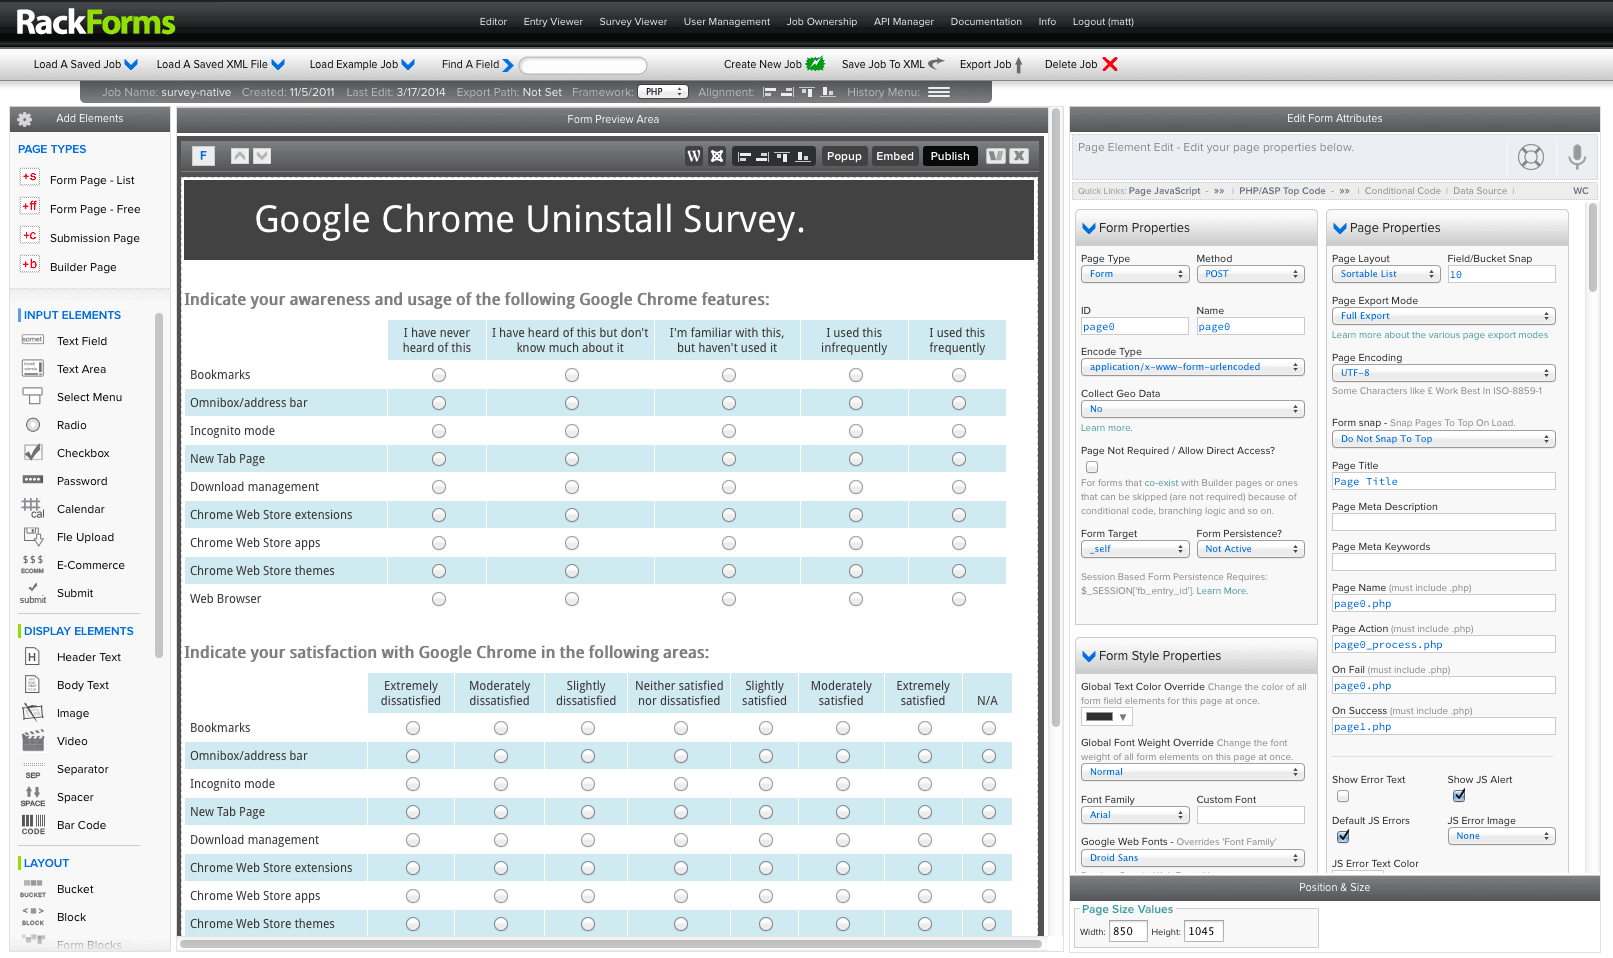1613x958 pixels.
Task: Toggle Default JS Errors checkbox
Action: 1343,836
